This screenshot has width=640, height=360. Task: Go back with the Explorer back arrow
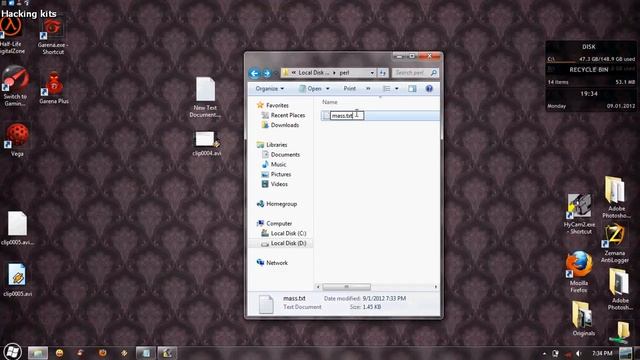254,73
